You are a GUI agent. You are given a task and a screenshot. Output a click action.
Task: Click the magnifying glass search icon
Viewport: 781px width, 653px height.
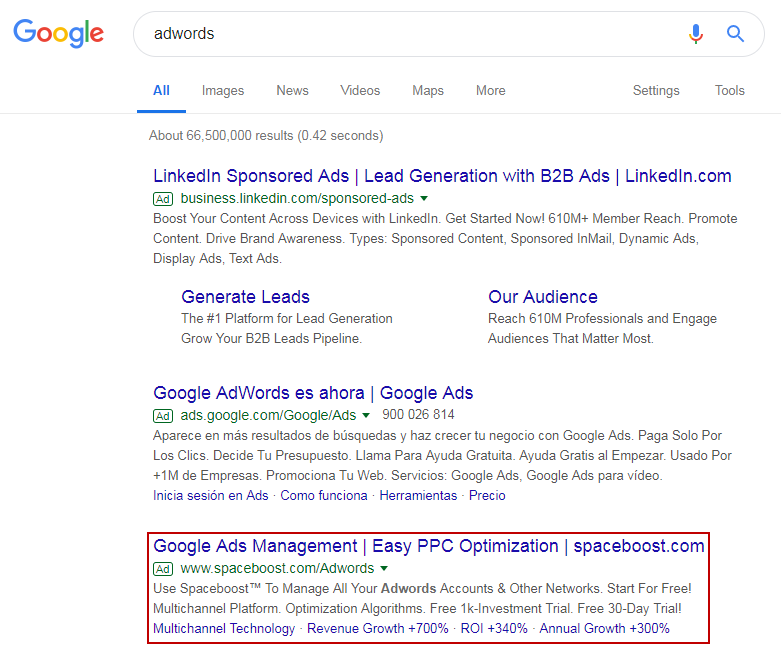coord(735,34)
